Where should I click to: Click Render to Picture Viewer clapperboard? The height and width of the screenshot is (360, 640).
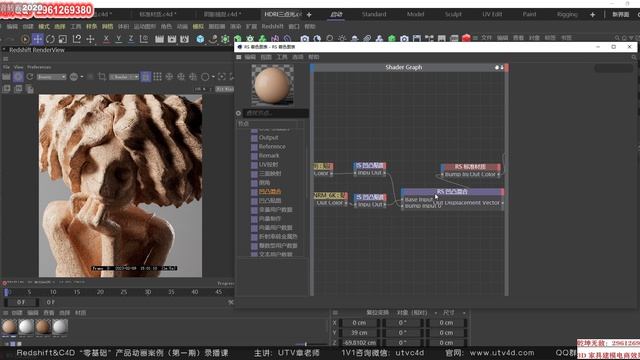(x=172, y=39)
